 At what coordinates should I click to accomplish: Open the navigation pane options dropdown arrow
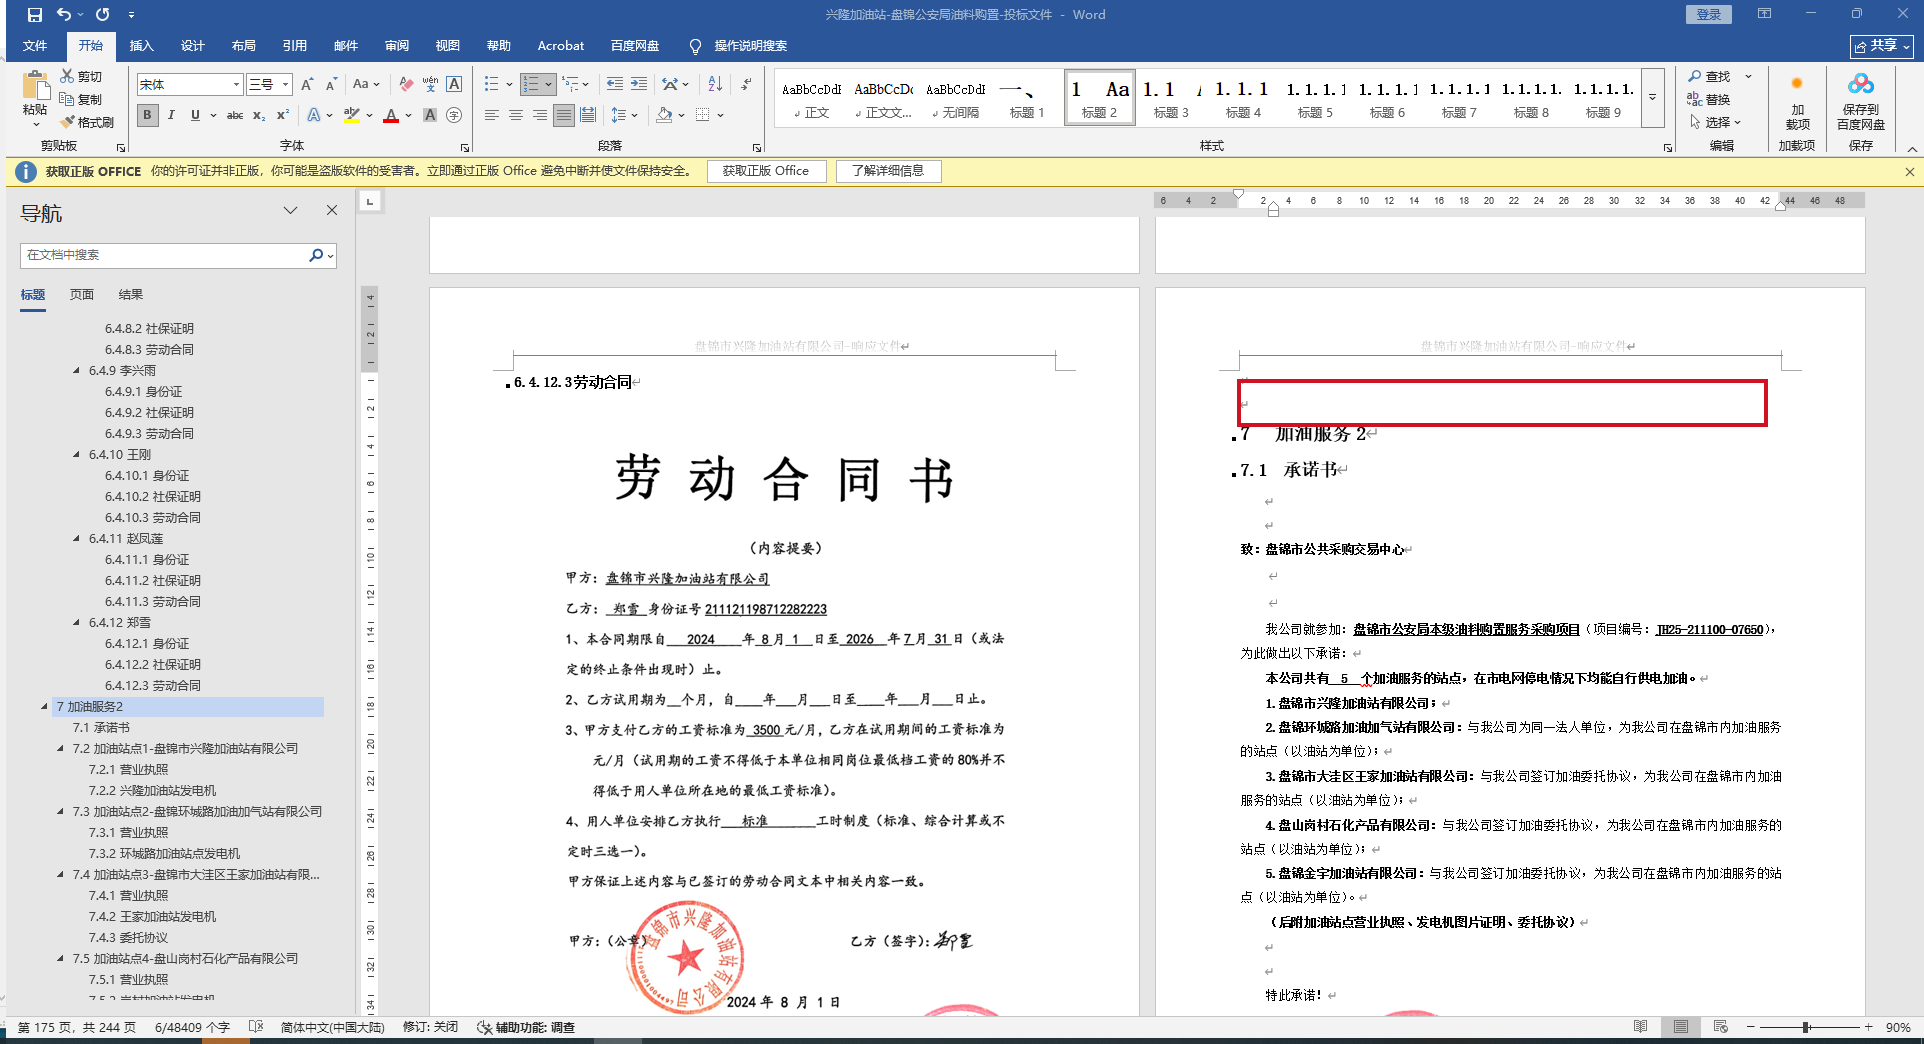pos(290,210)
